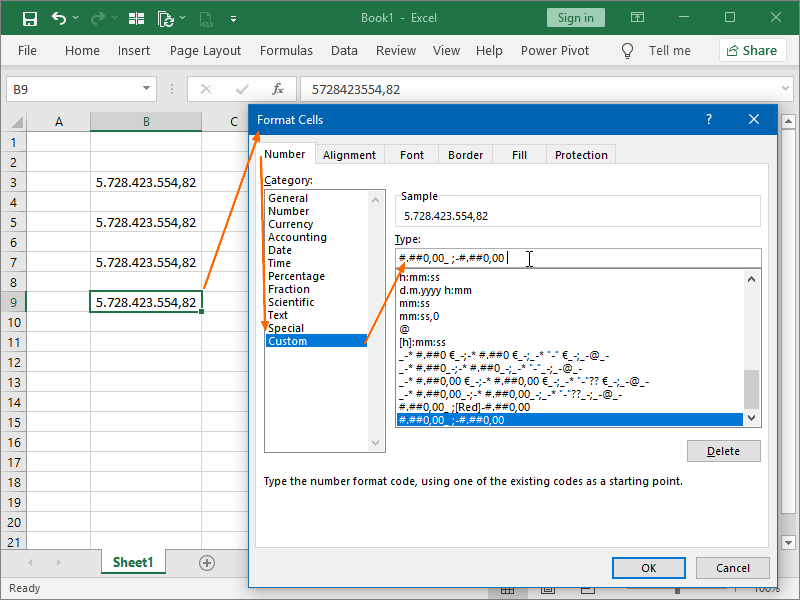Screen dimensions: 800x600
Task: Switch to the Alignment tab
Action: (351, 154)
